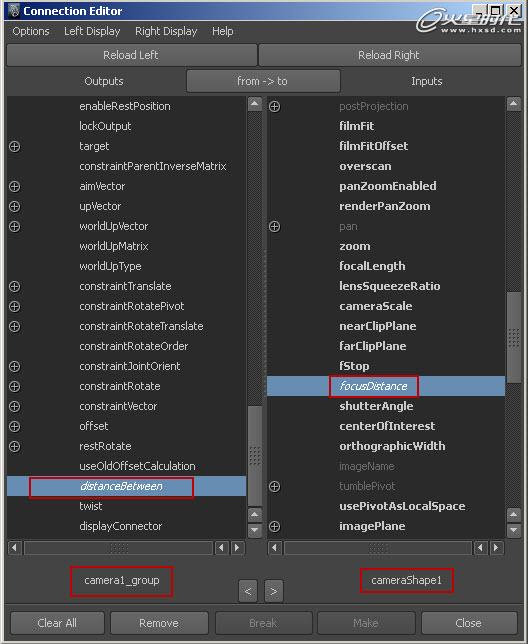Click Outputs horizontal scroll far-left arrow
The image size is (528, 644).
coord(15,547)
